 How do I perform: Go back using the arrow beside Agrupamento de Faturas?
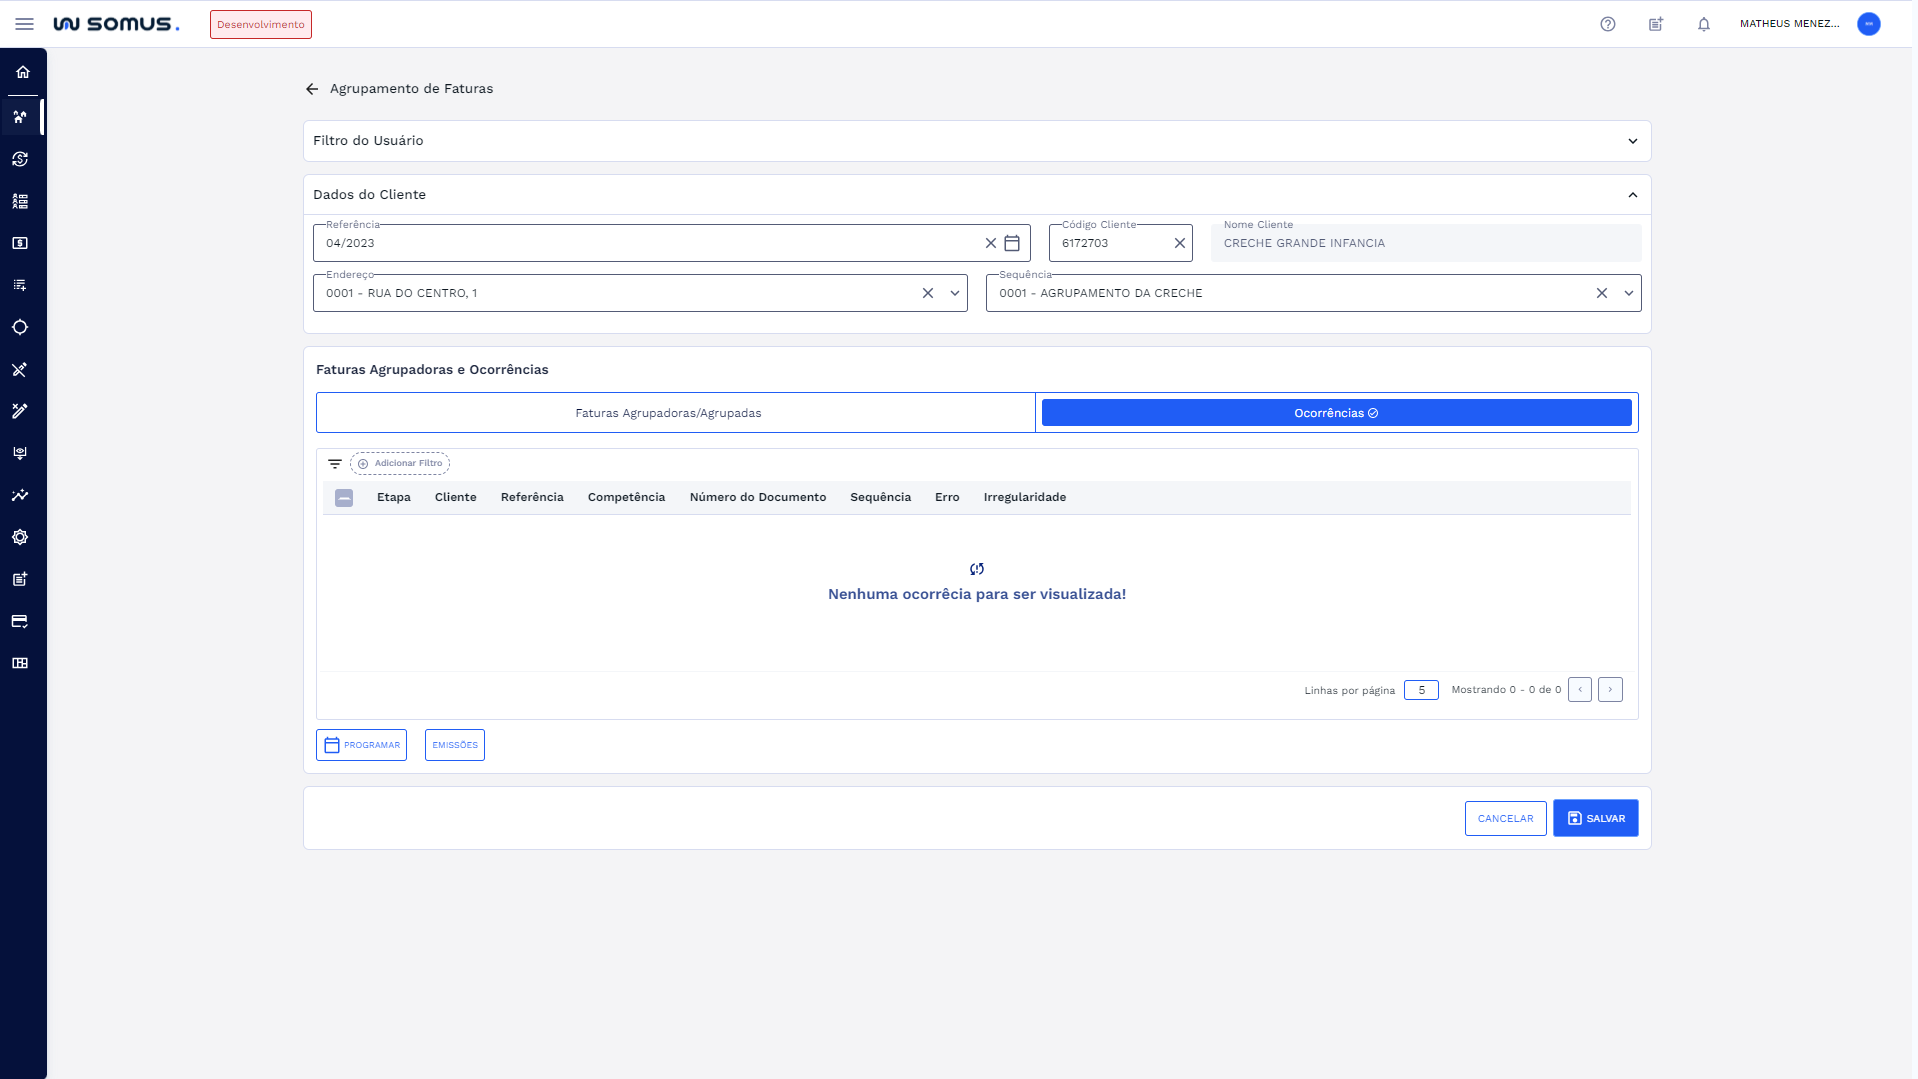point(312,89)
